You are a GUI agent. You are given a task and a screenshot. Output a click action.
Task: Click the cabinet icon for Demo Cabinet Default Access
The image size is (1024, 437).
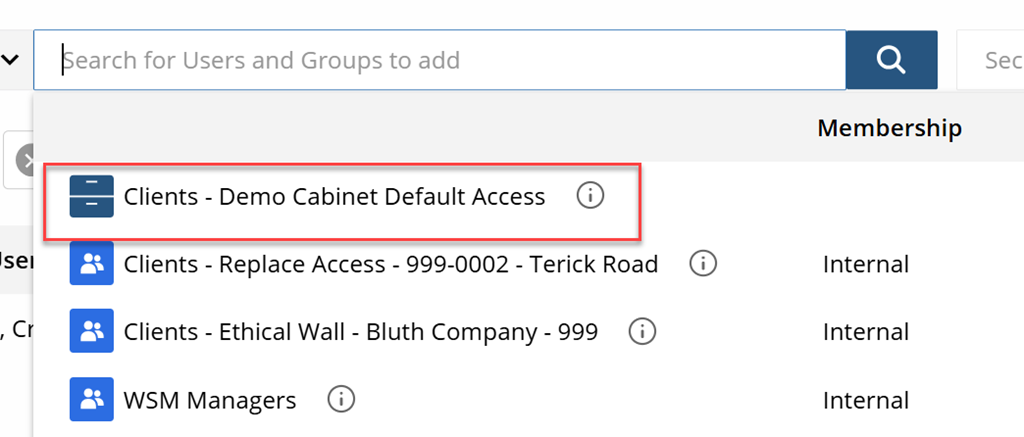92,196
